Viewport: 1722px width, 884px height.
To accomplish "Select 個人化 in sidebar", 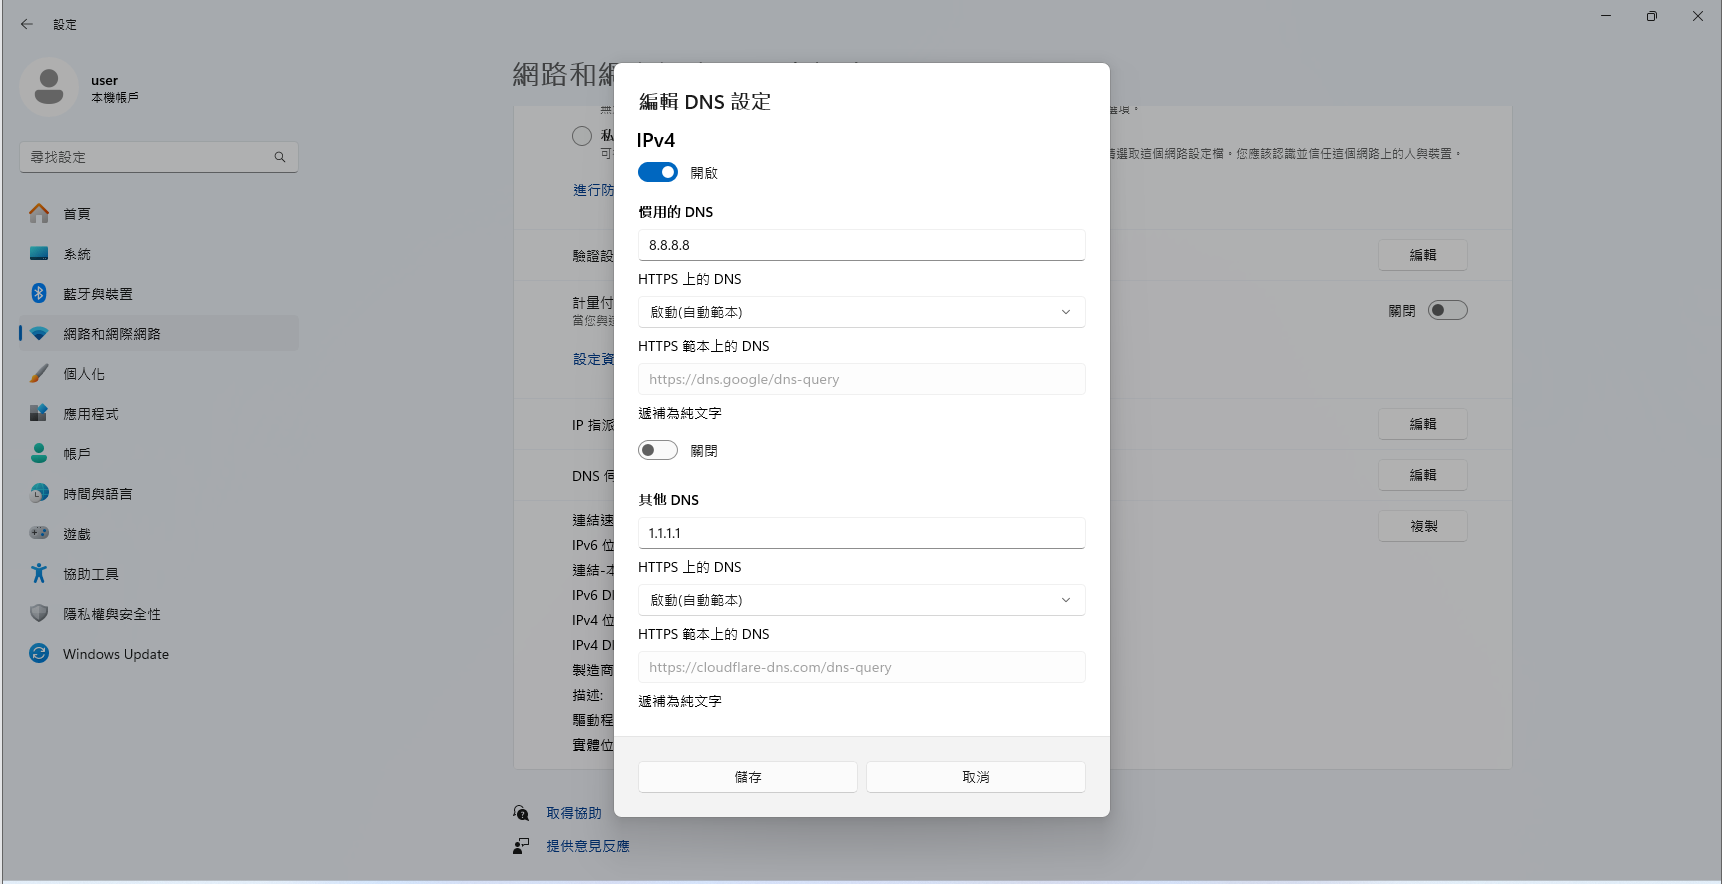I will pyautogui.click(x=159, y=373).
